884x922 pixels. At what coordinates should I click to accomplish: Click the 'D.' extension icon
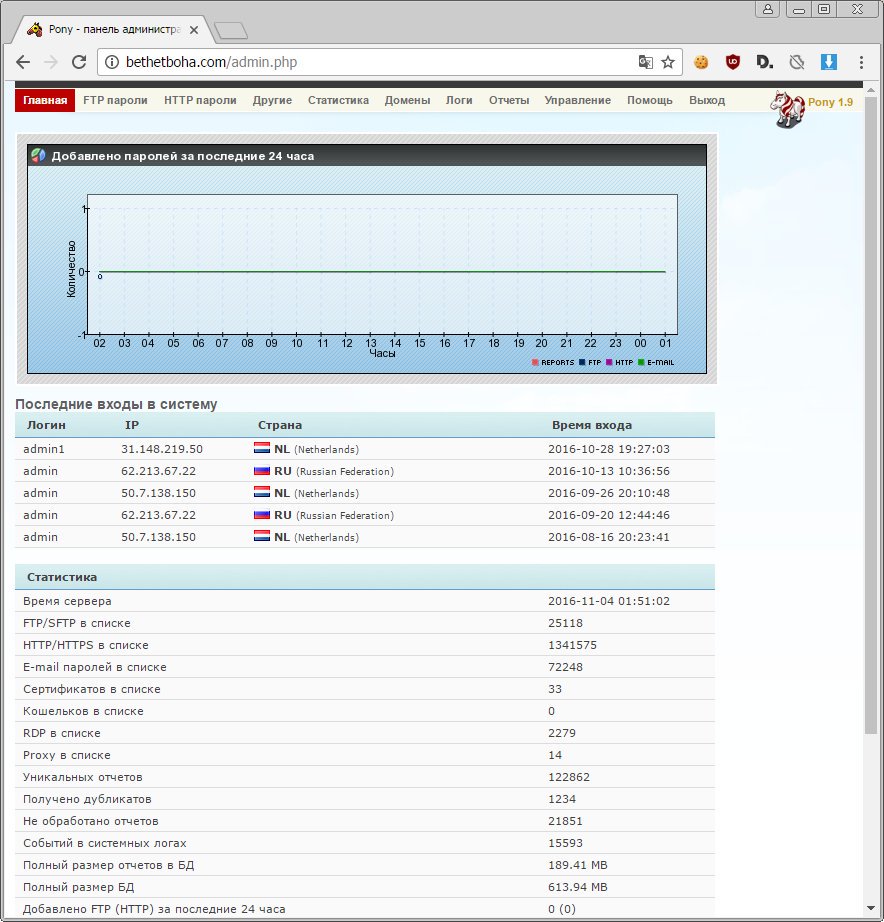(x=764, y=62)
